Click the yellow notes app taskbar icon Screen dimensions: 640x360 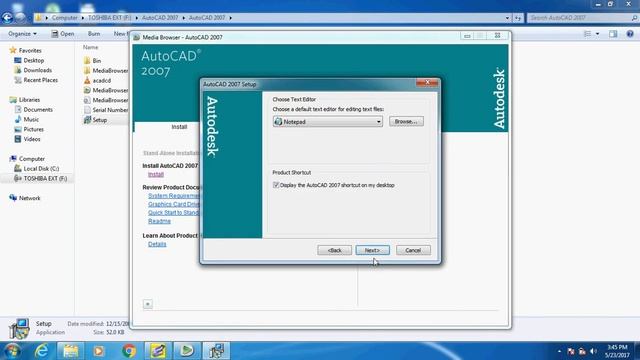click(x=158, y=351)
